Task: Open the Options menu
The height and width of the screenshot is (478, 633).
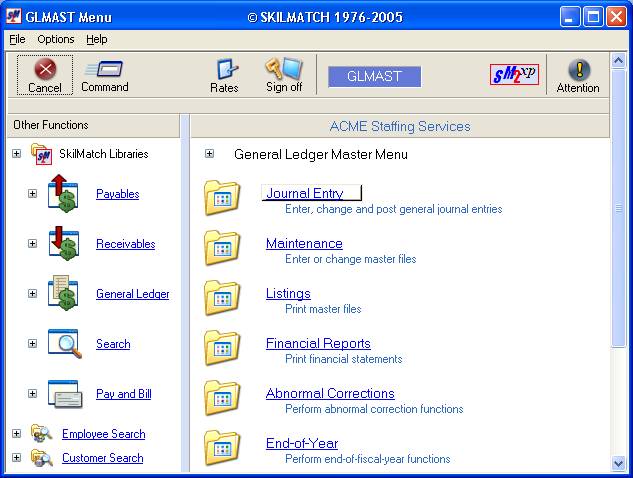Action: click(56, 39)
